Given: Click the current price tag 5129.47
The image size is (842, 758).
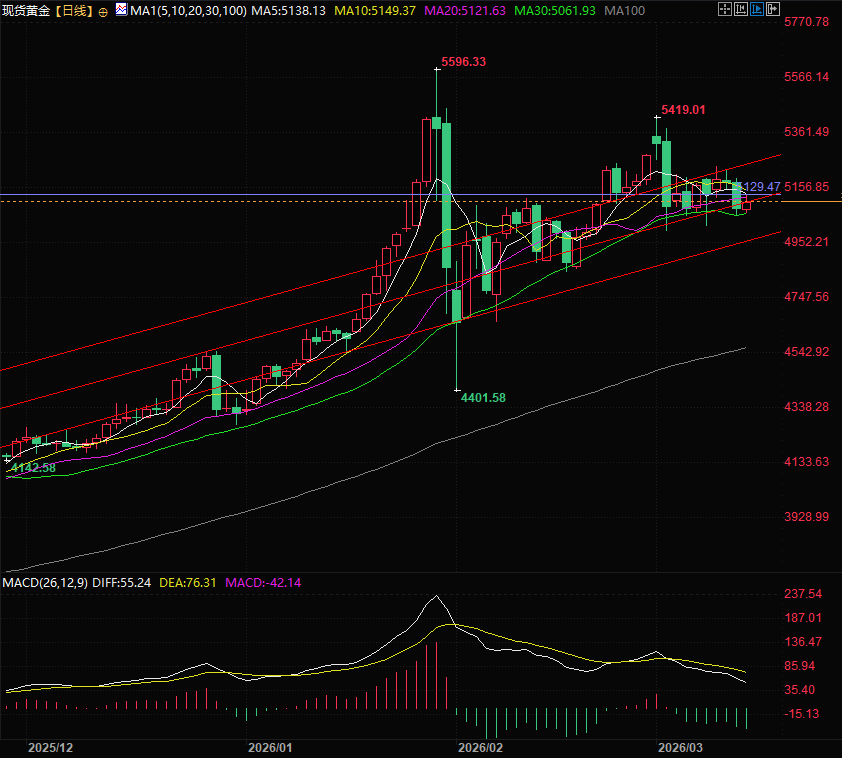Looking at the screenshot, I should 760,187.
